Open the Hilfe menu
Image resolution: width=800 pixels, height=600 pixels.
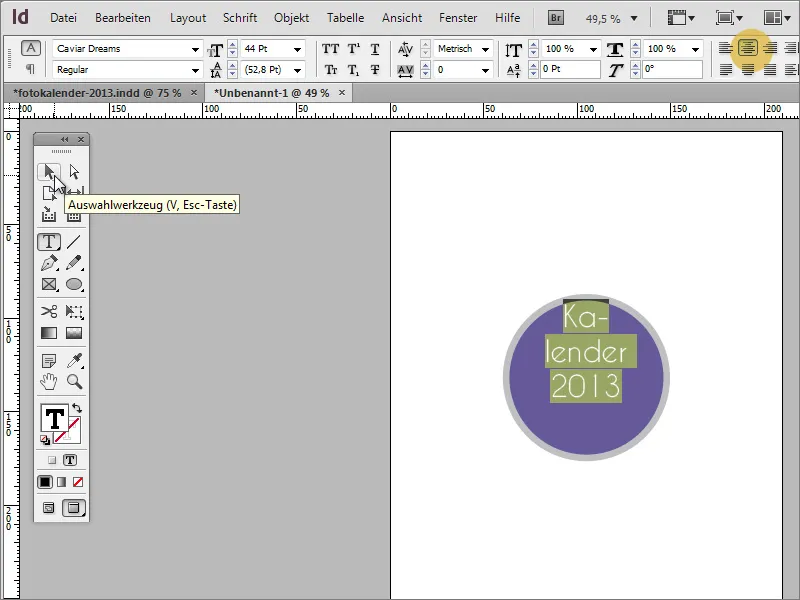pyautogui.click(x=507, y=18)
